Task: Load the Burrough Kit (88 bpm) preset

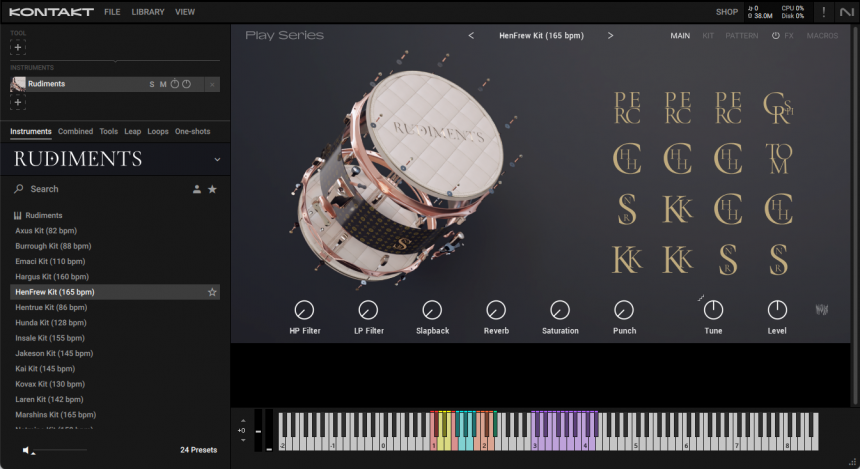Action: (53, 246)
